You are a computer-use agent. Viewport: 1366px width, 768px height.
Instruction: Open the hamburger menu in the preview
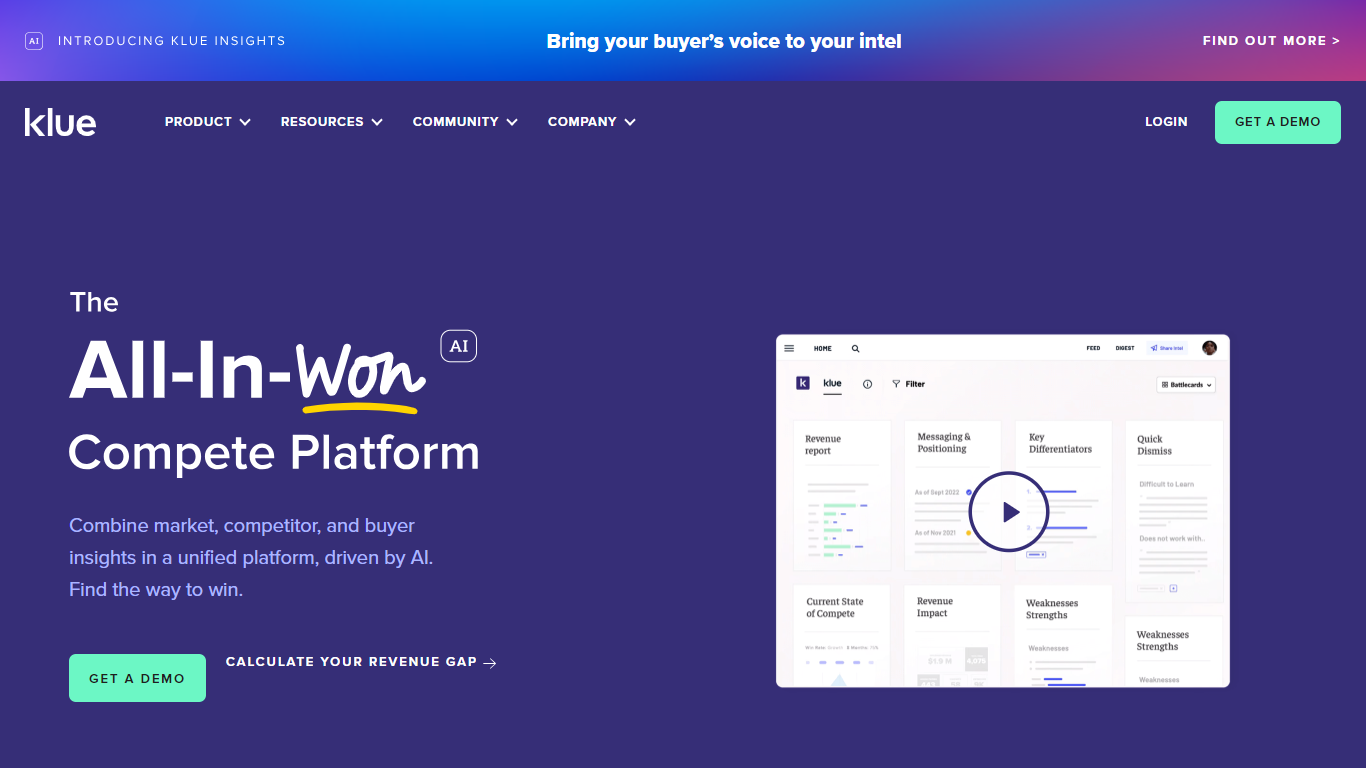pos(789,348)
